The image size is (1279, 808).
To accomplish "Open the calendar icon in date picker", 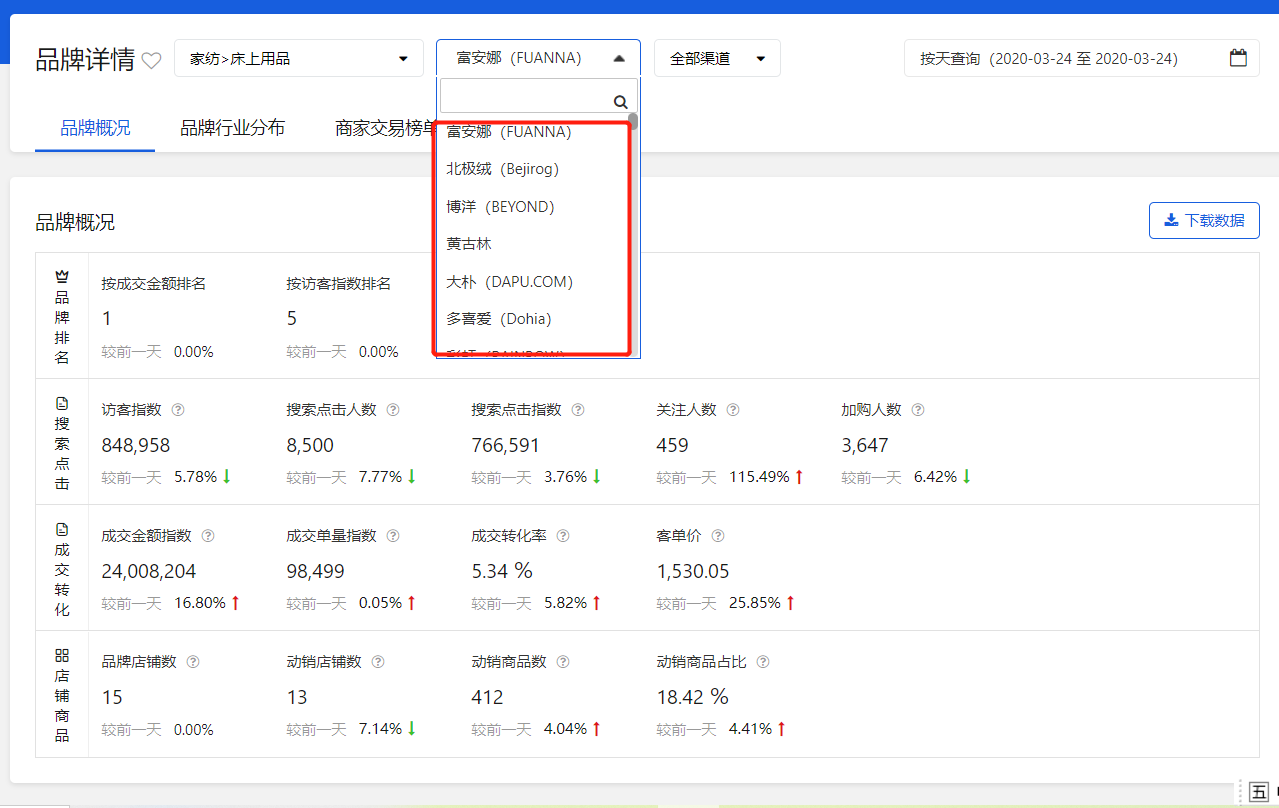I will click(x=1238, y=58).
